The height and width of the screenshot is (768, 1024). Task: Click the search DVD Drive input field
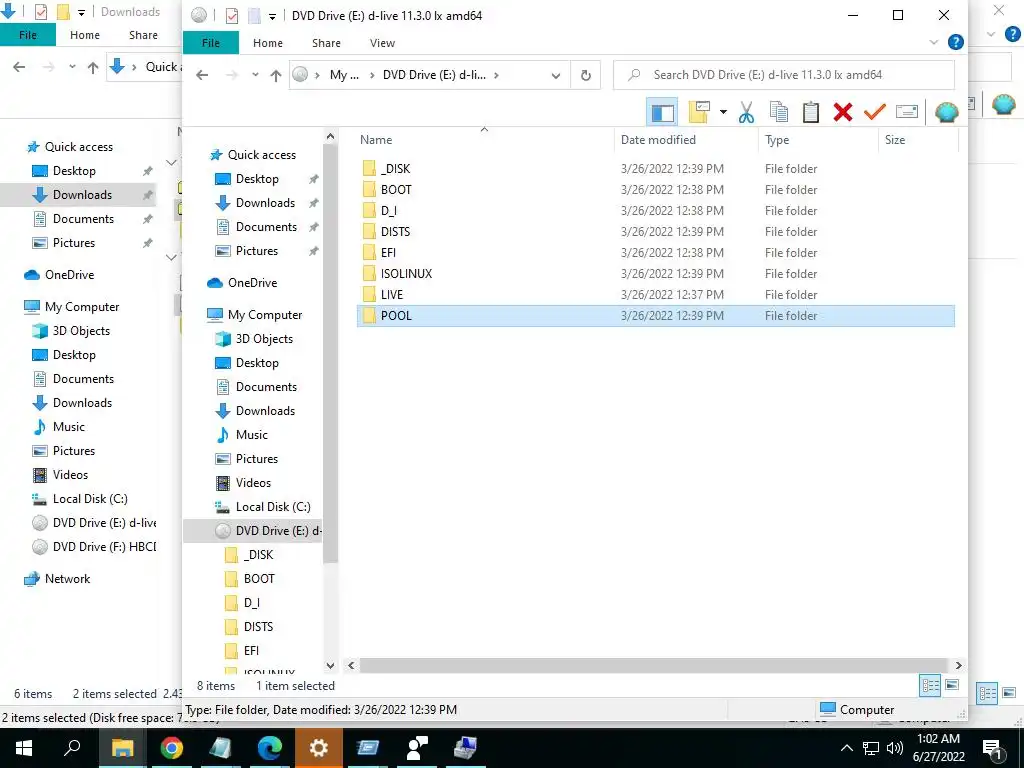pyautogui.click(x=784, y=75)
